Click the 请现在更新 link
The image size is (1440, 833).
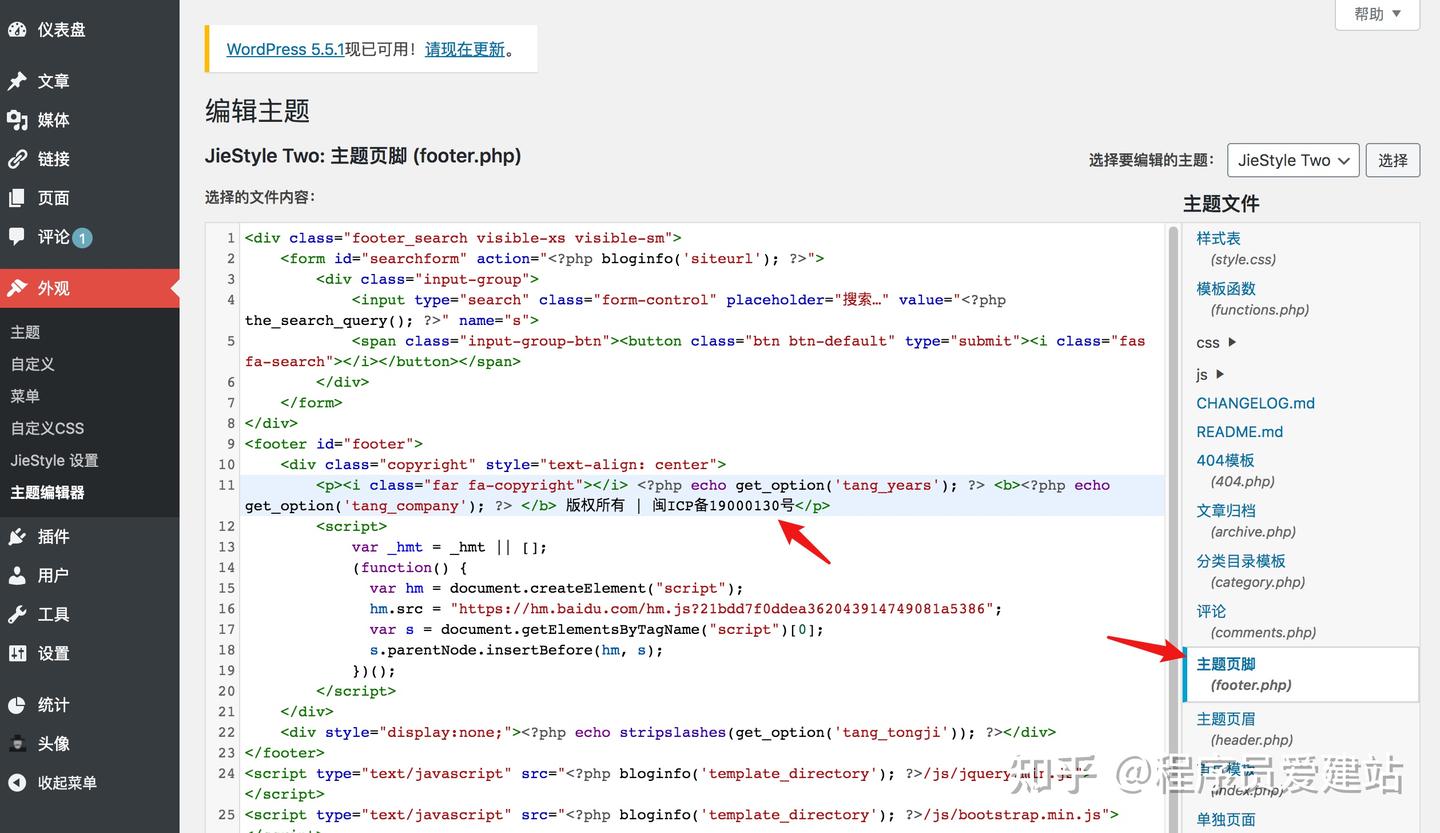pos(465,49)
